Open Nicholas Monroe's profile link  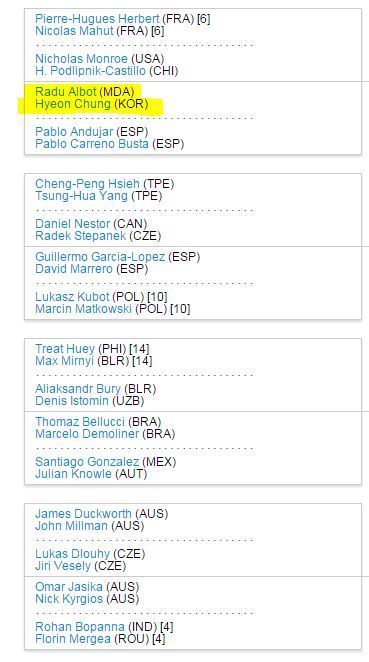[81, 59]
